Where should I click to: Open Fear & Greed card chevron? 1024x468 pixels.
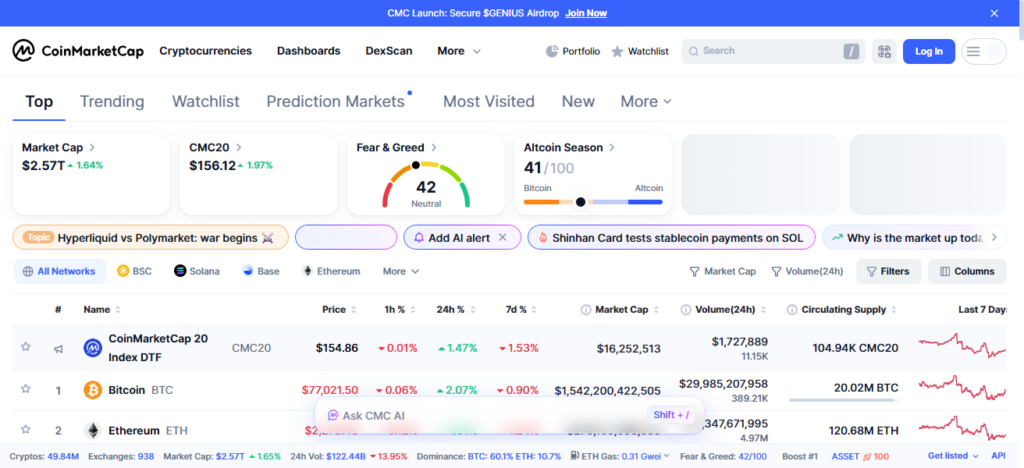pyautogui.click(x=434, y=148)
